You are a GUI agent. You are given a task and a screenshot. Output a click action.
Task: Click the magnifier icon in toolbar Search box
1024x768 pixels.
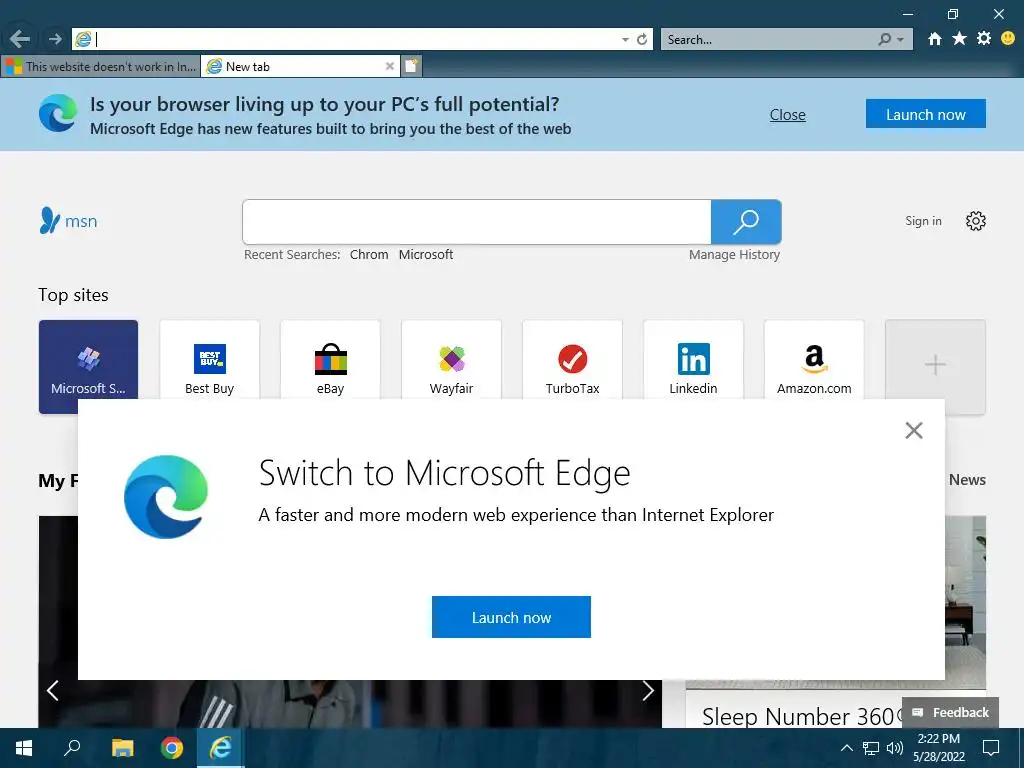point(884,39)
